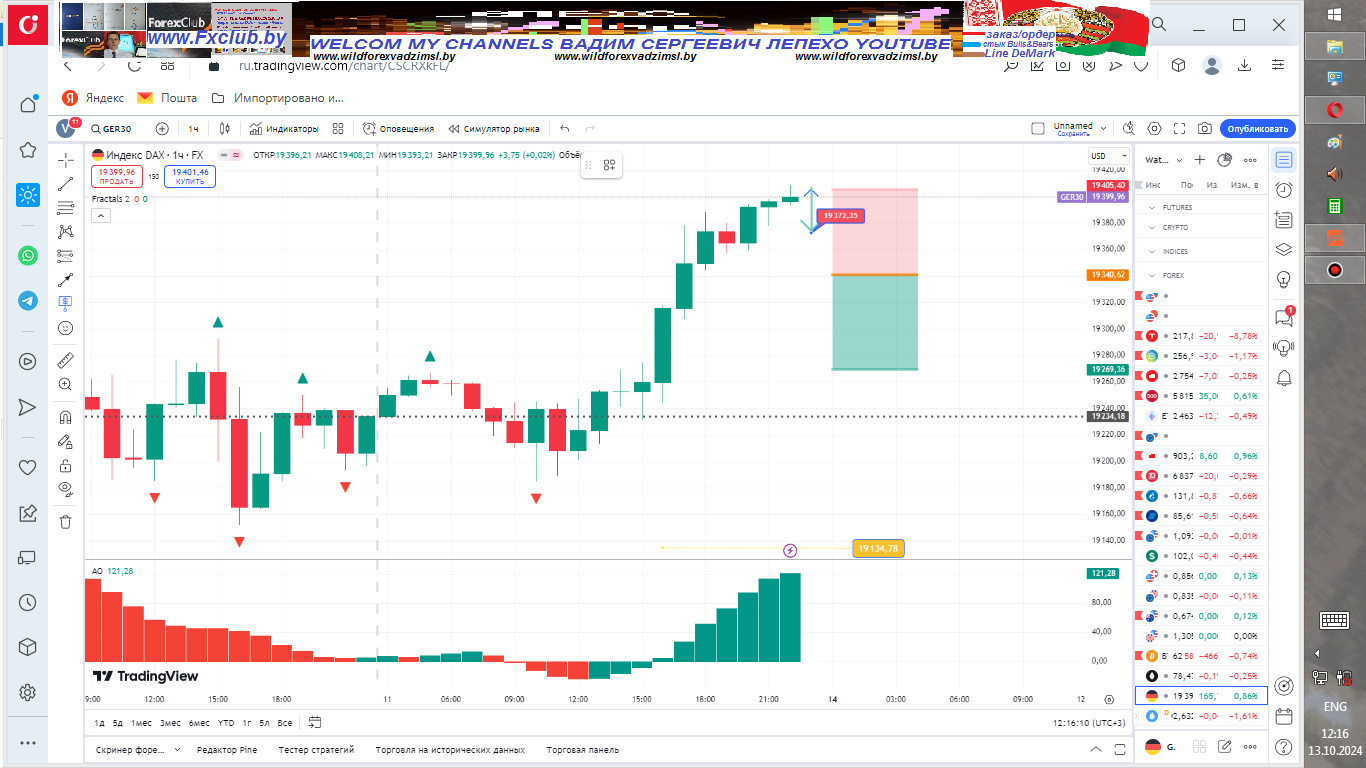Open the indicator templates grid
The height and width of the screenshot is (768, 1366).
tap(338, 129)
